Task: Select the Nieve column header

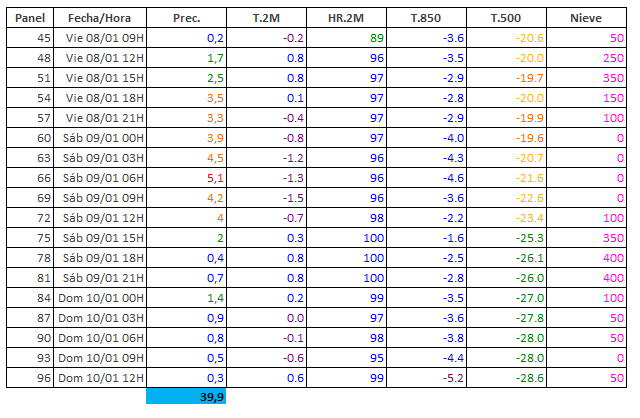Action: (586, 18)
